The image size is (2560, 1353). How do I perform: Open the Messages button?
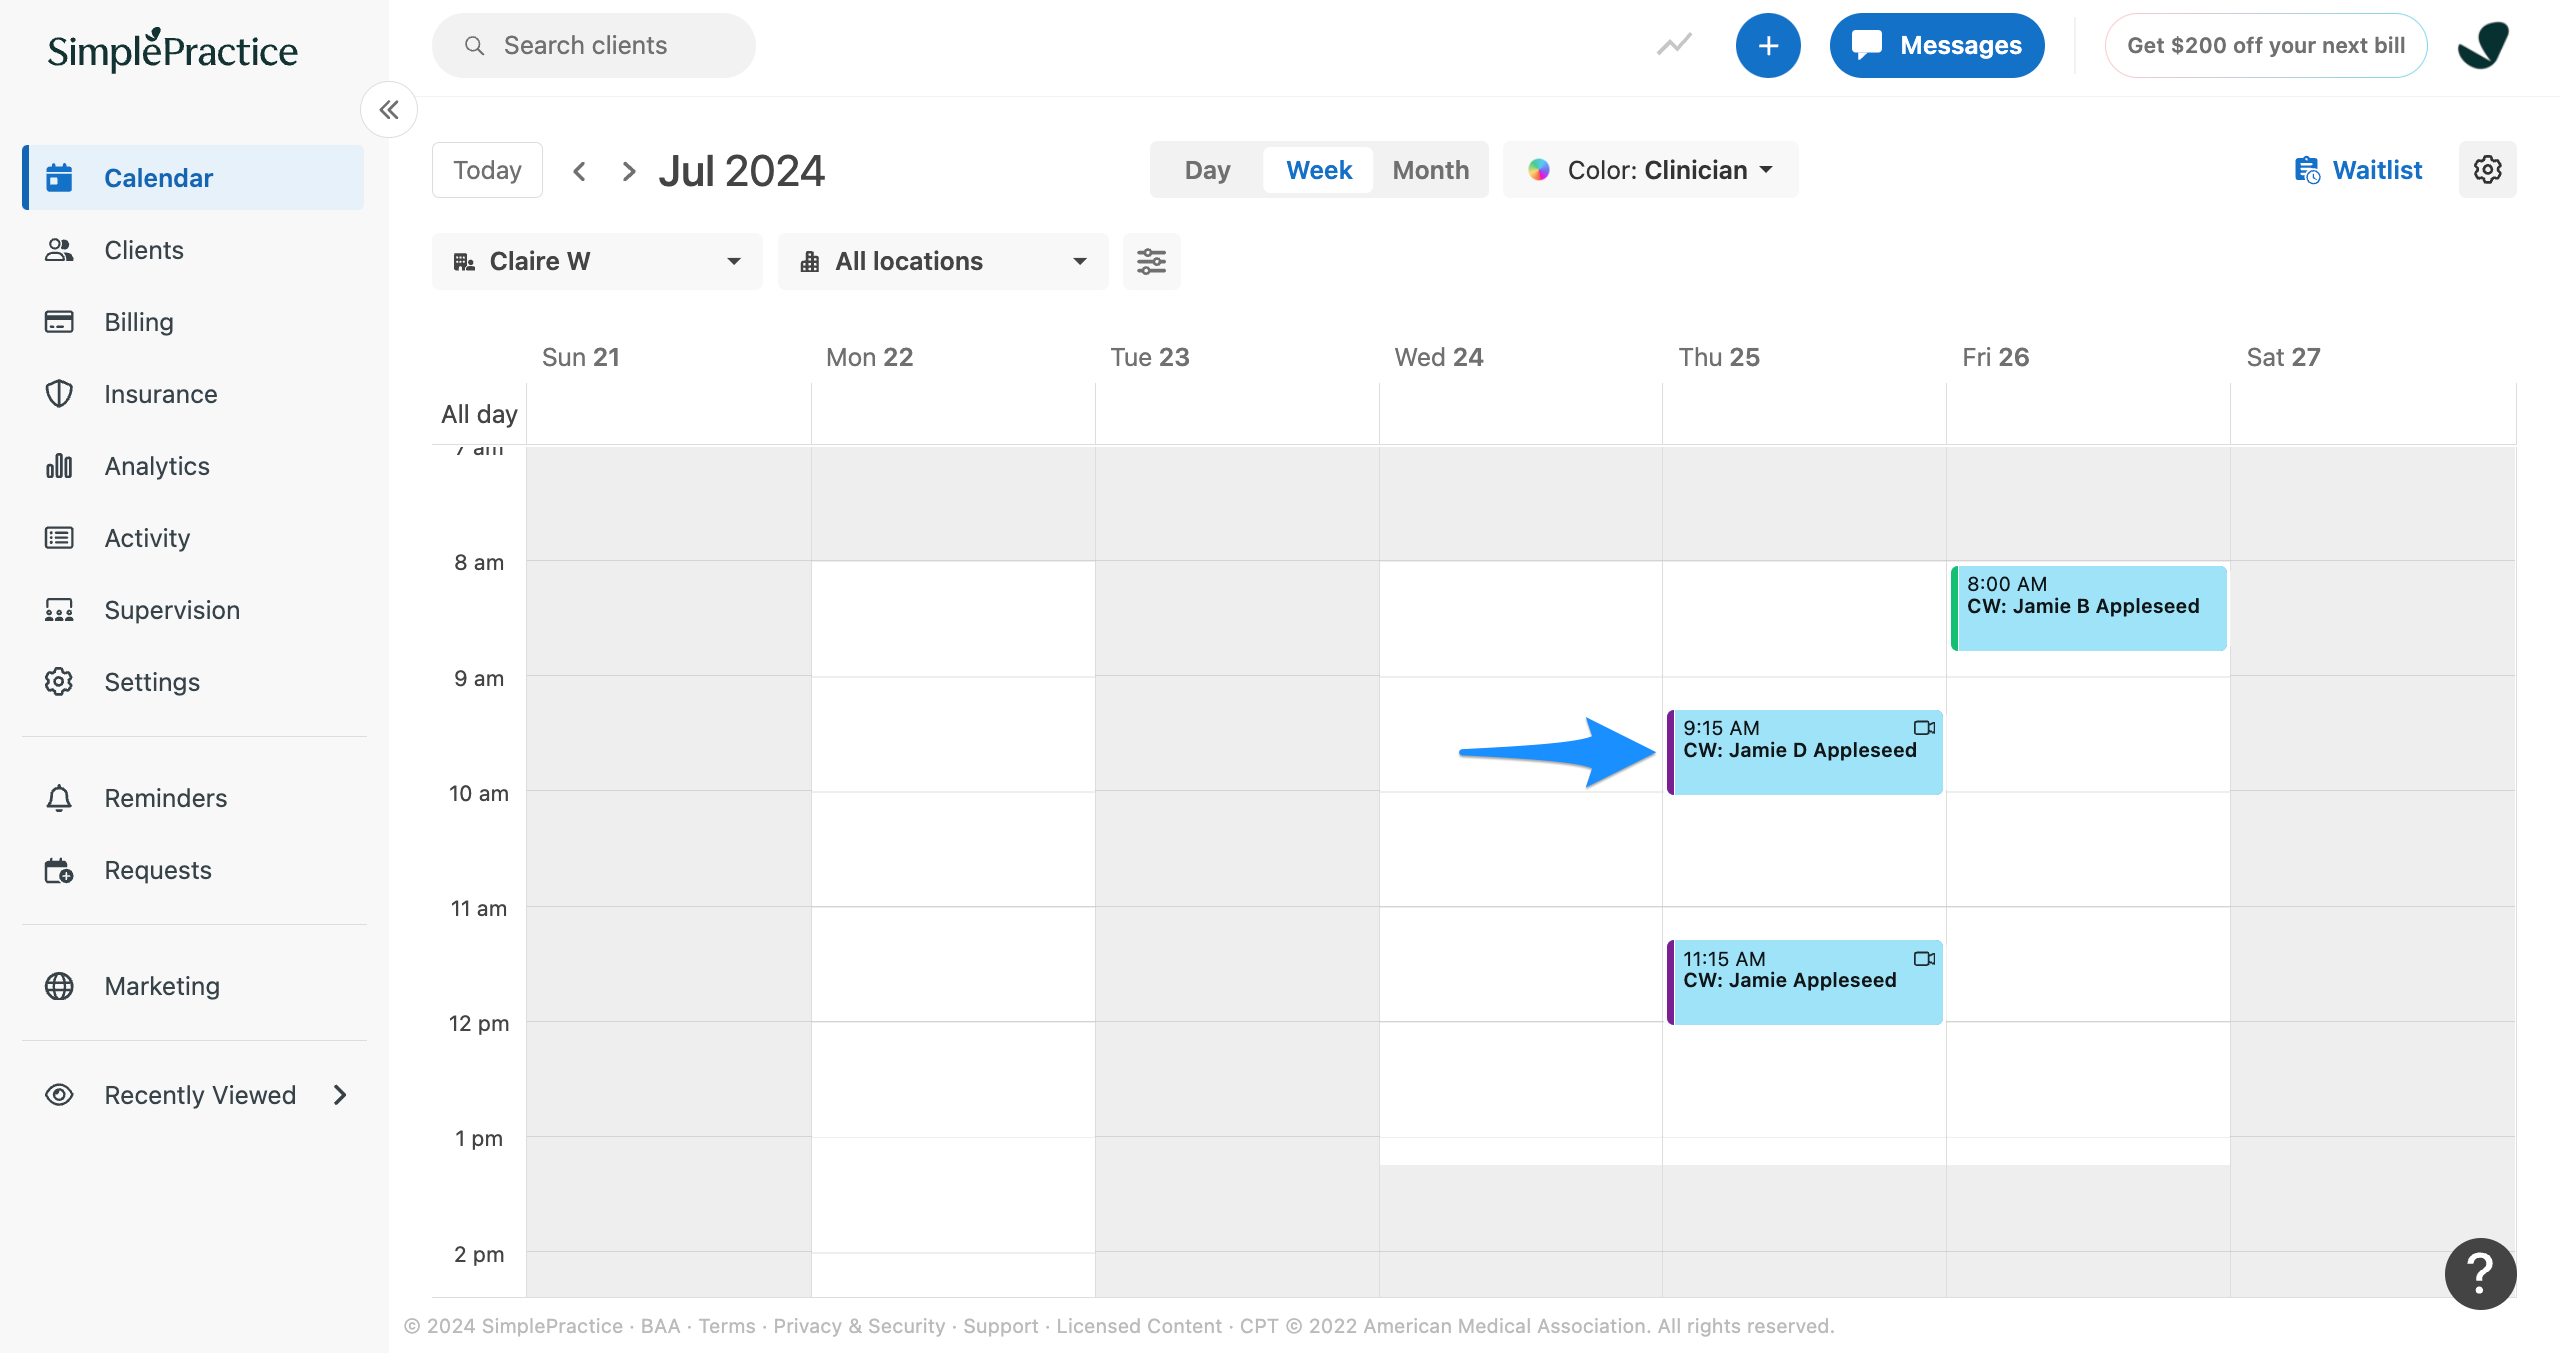coord(1937,45)
